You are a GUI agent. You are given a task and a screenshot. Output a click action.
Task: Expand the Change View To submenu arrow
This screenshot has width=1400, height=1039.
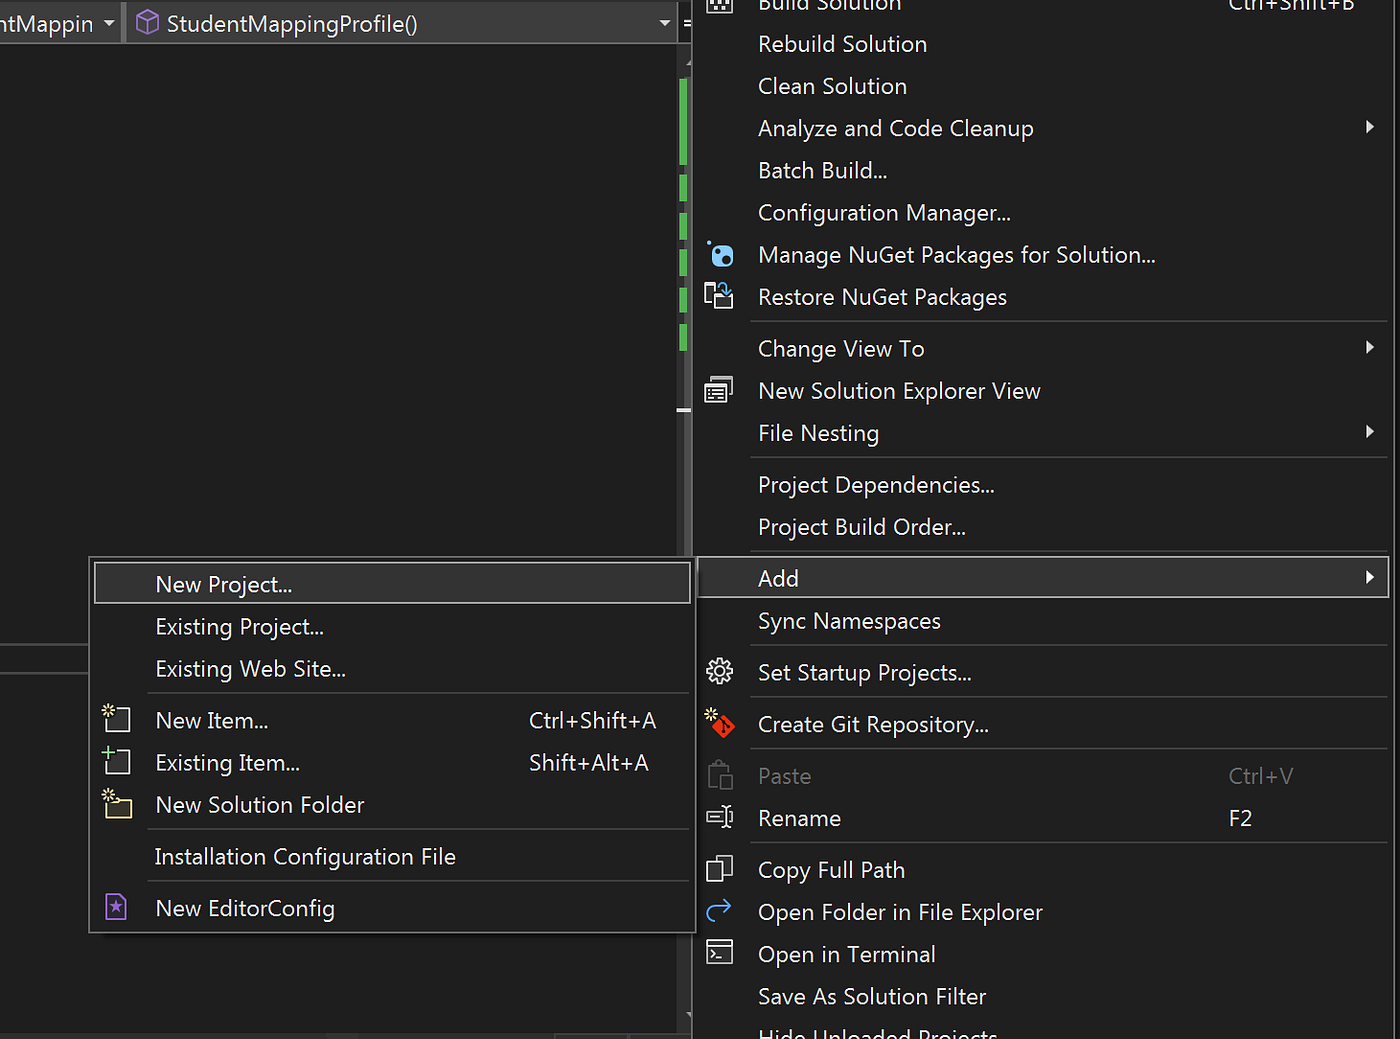coord(1369,347)
